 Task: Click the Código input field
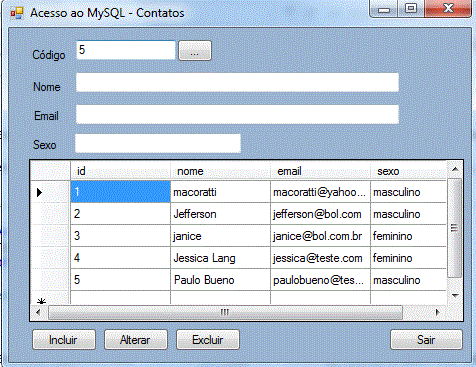126,50
